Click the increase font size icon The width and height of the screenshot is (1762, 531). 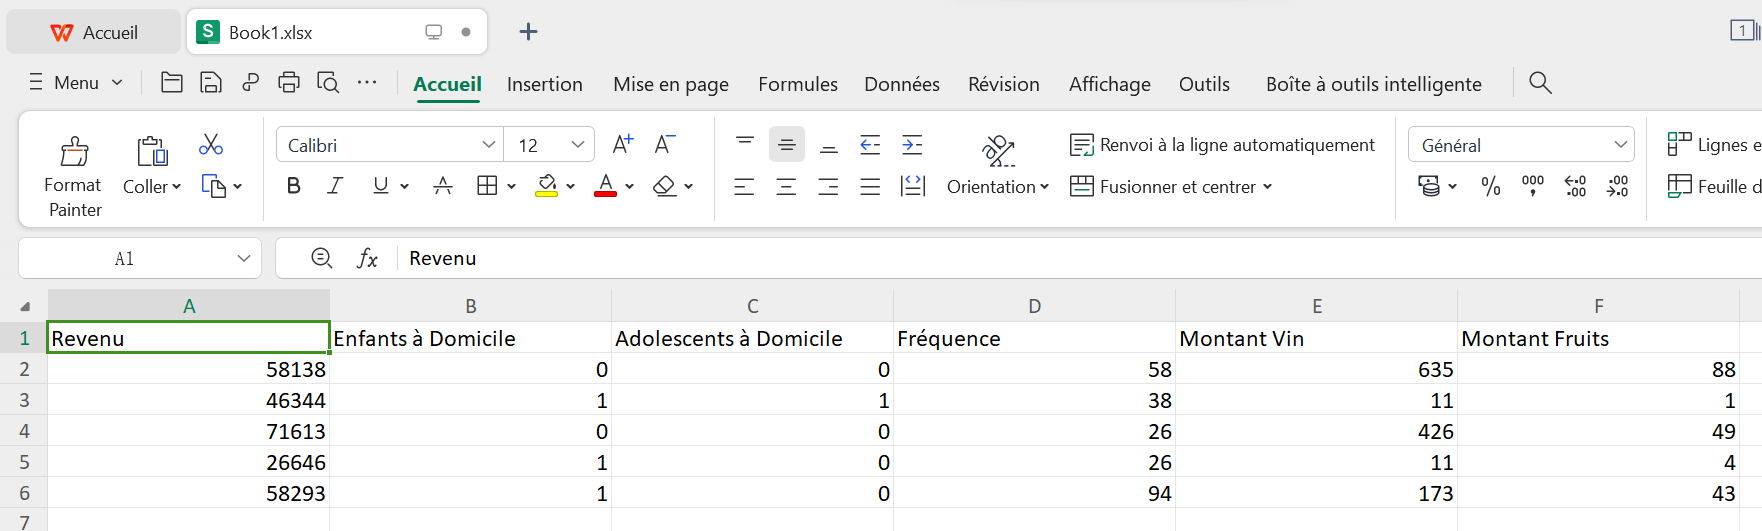(623, 145)
